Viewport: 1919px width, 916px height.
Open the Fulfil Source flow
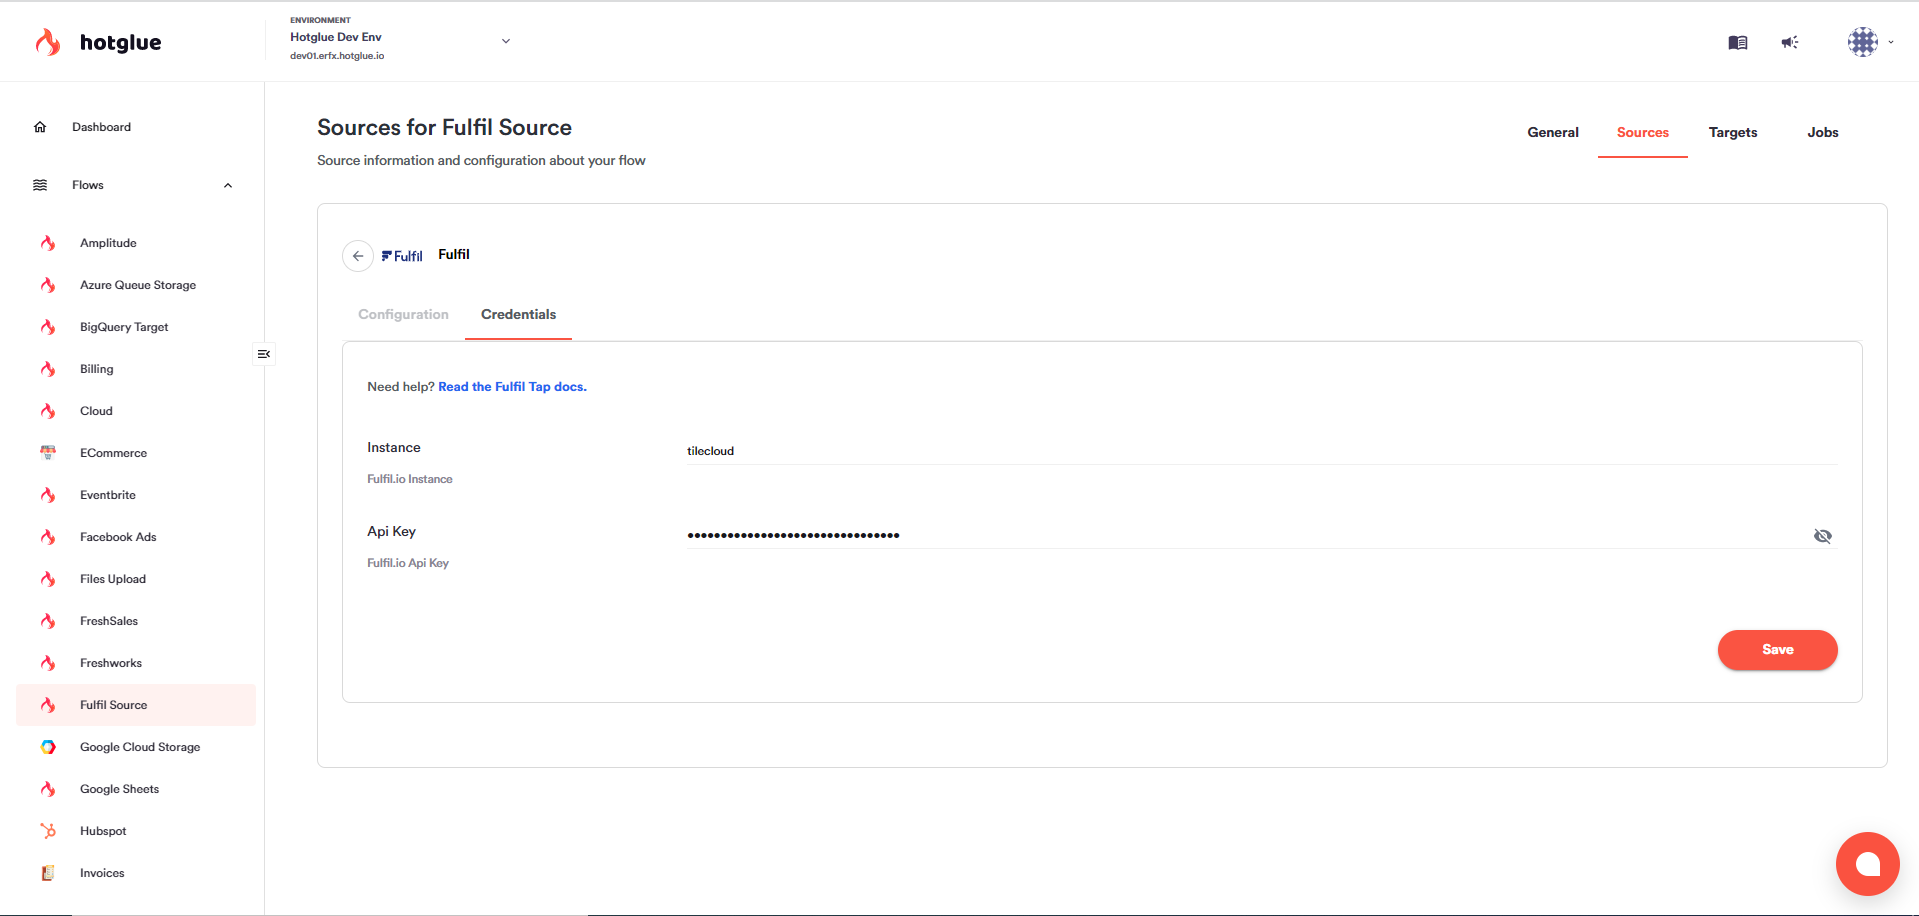coord(136,705)
